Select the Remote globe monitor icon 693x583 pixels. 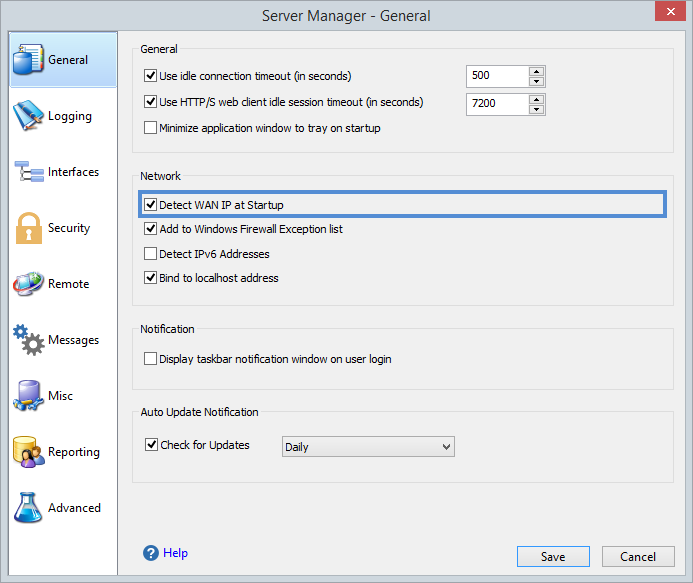click(x=28, y=284)
